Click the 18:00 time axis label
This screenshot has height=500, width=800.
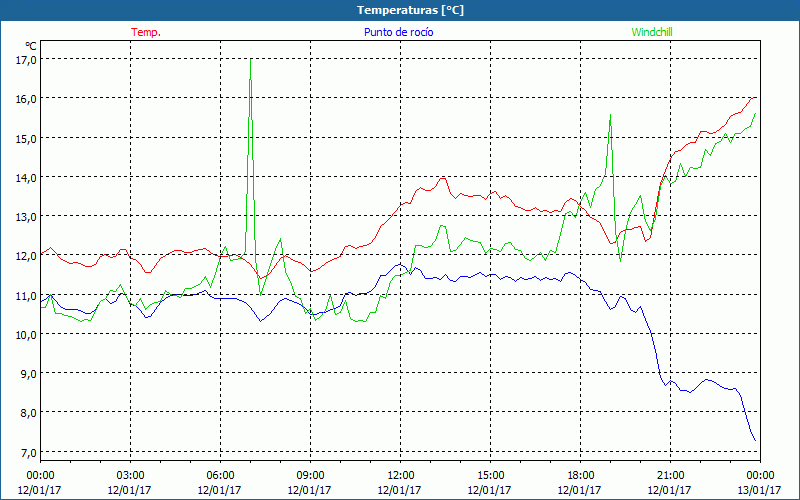[581, 476]
